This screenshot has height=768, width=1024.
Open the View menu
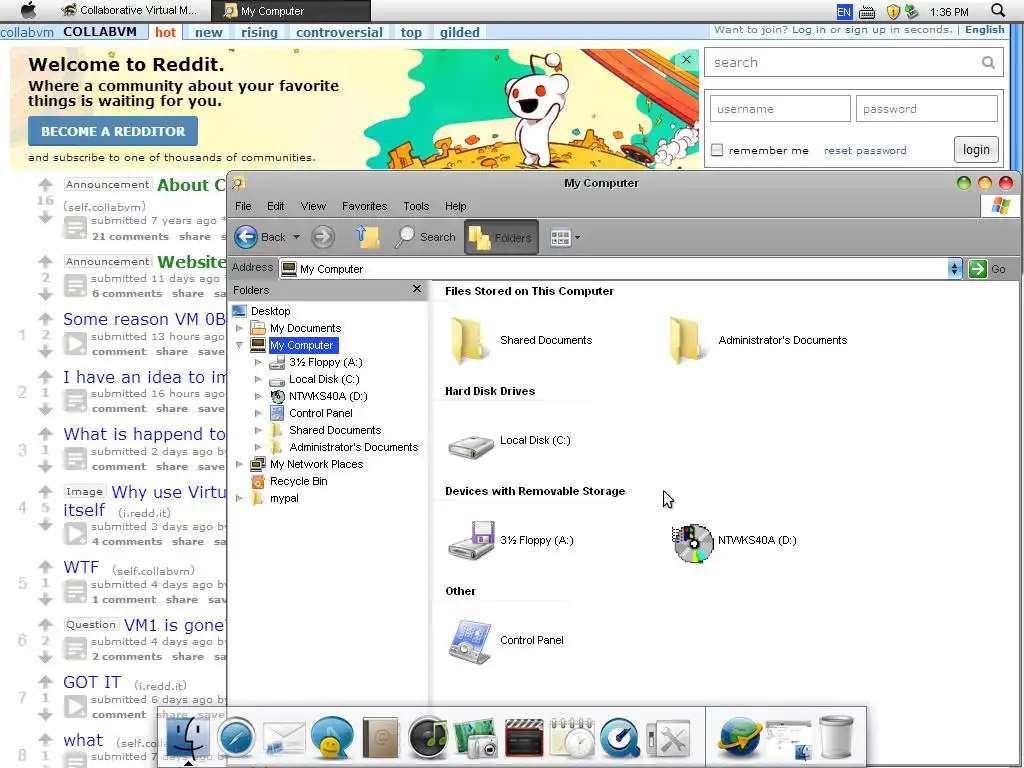tap(313, 206)
